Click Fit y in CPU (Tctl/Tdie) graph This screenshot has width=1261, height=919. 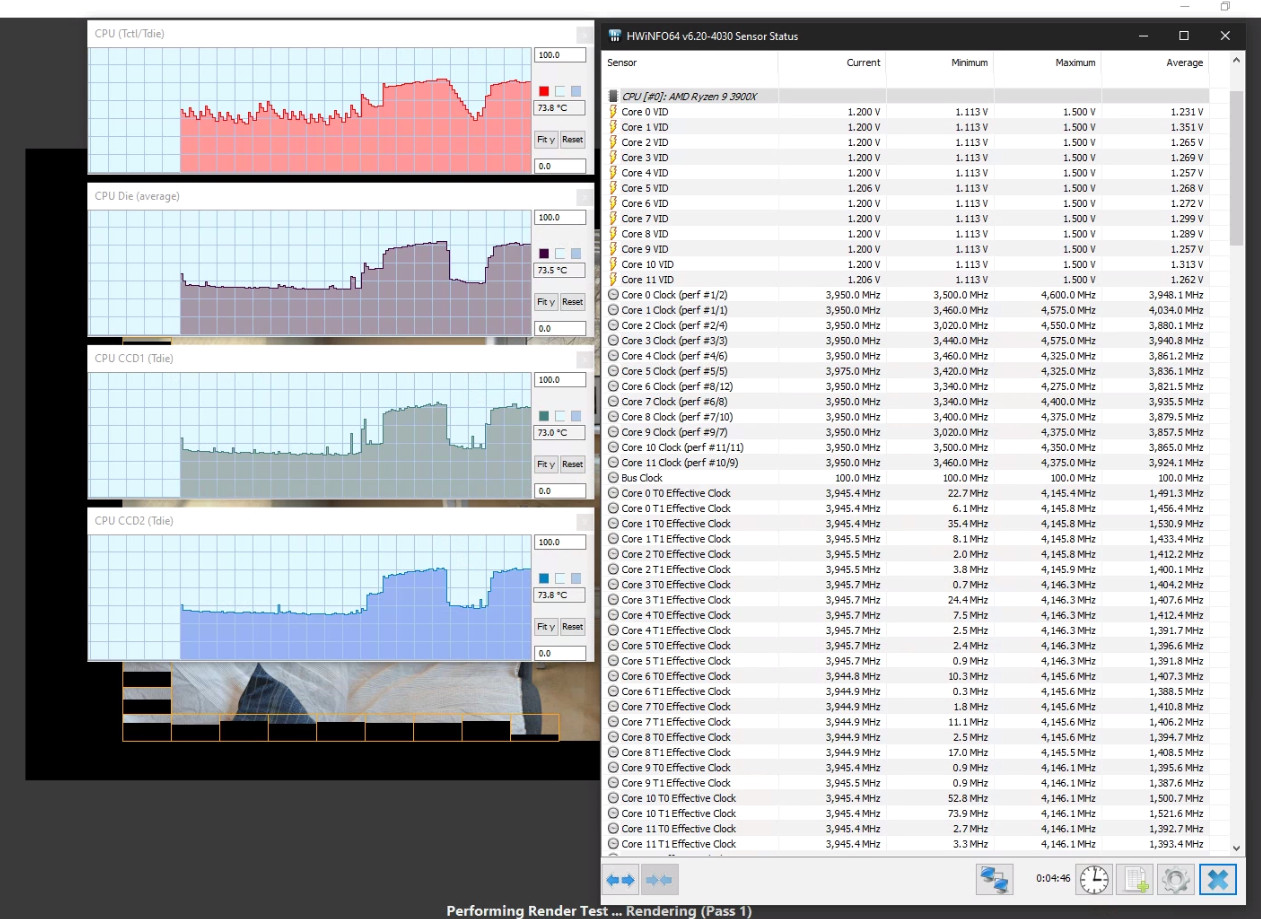coord(546,140)
